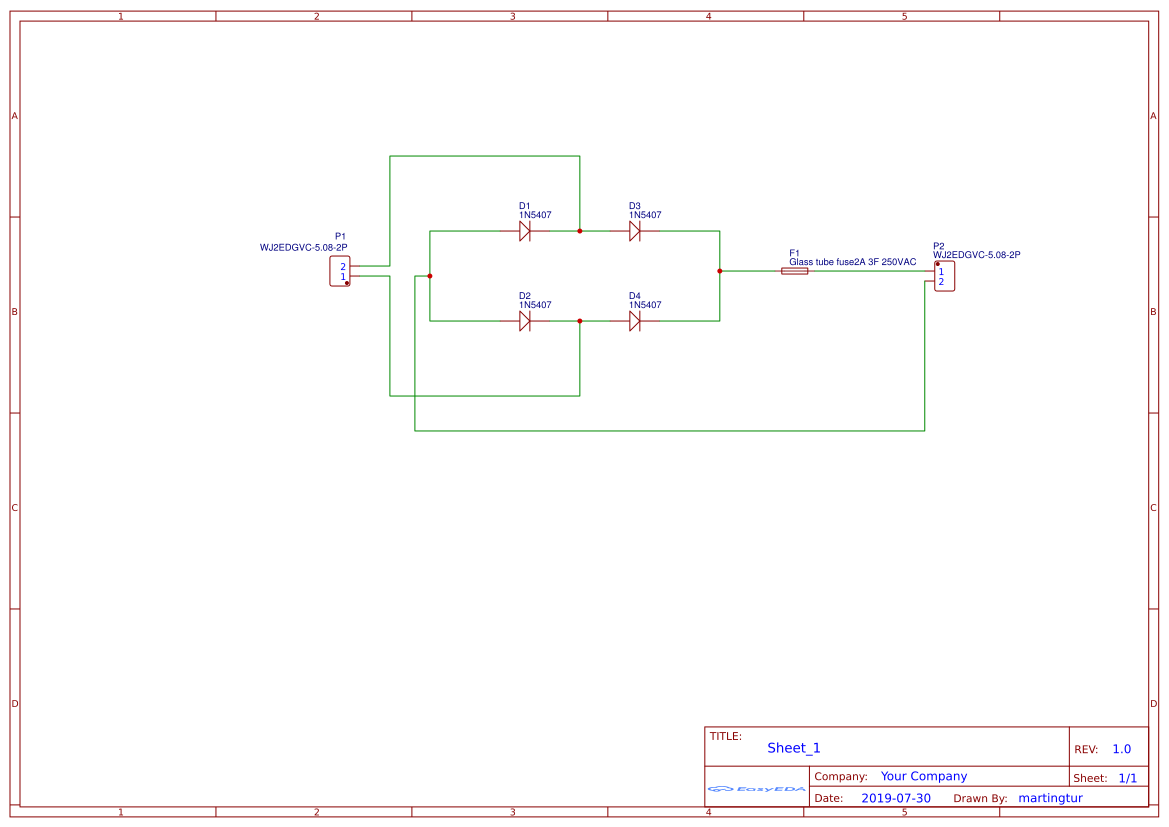1169x827 pixels.
Task: Select the D1 diode symbol
Action: (525, 231)
